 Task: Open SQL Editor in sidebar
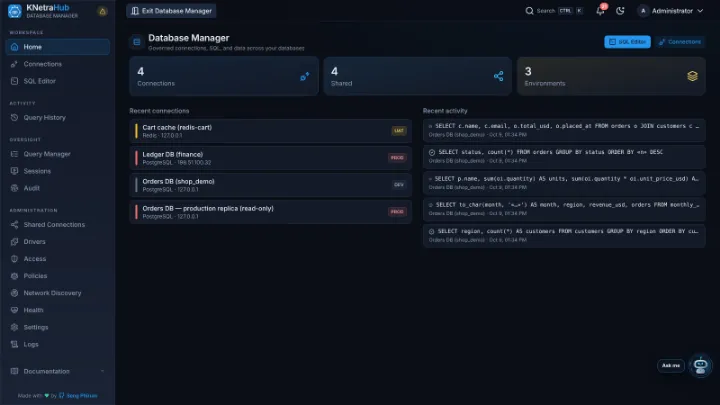tap(58, 81)
